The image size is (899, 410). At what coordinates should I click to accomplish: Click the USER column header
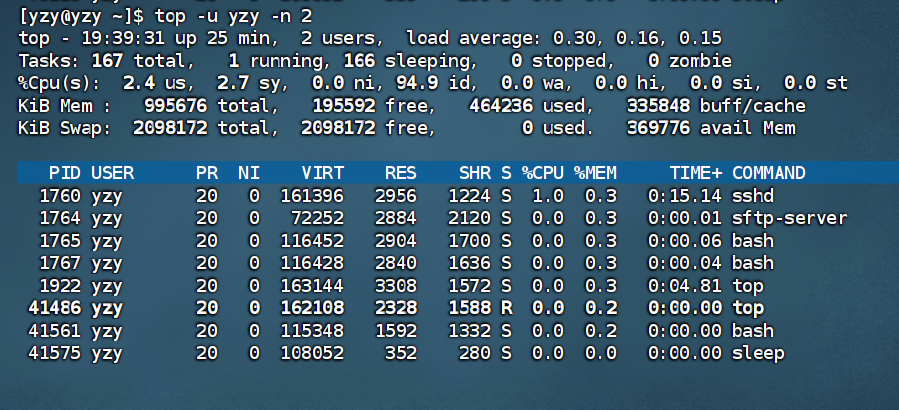(112, 173)
